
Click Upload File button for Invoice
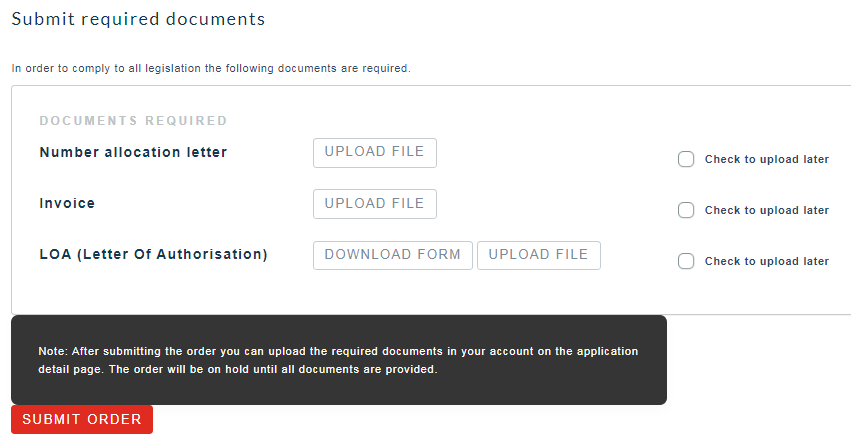(x=374, y=203)
